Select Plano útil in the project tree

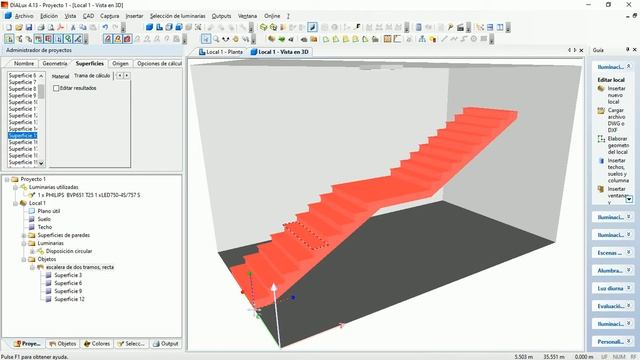(x=49, y=211)
